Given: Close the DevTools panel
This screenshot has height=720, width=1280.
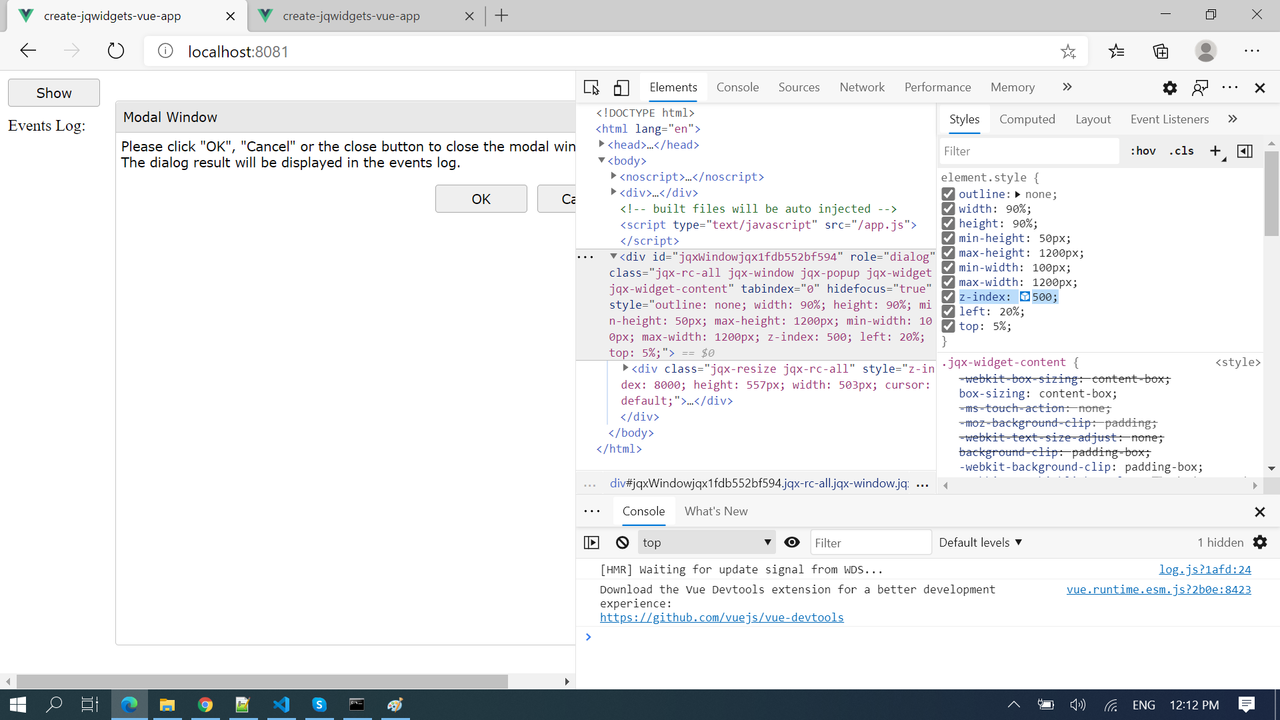Looking at the screenshot, I should pyautogui.click(x=1260, y=88).
